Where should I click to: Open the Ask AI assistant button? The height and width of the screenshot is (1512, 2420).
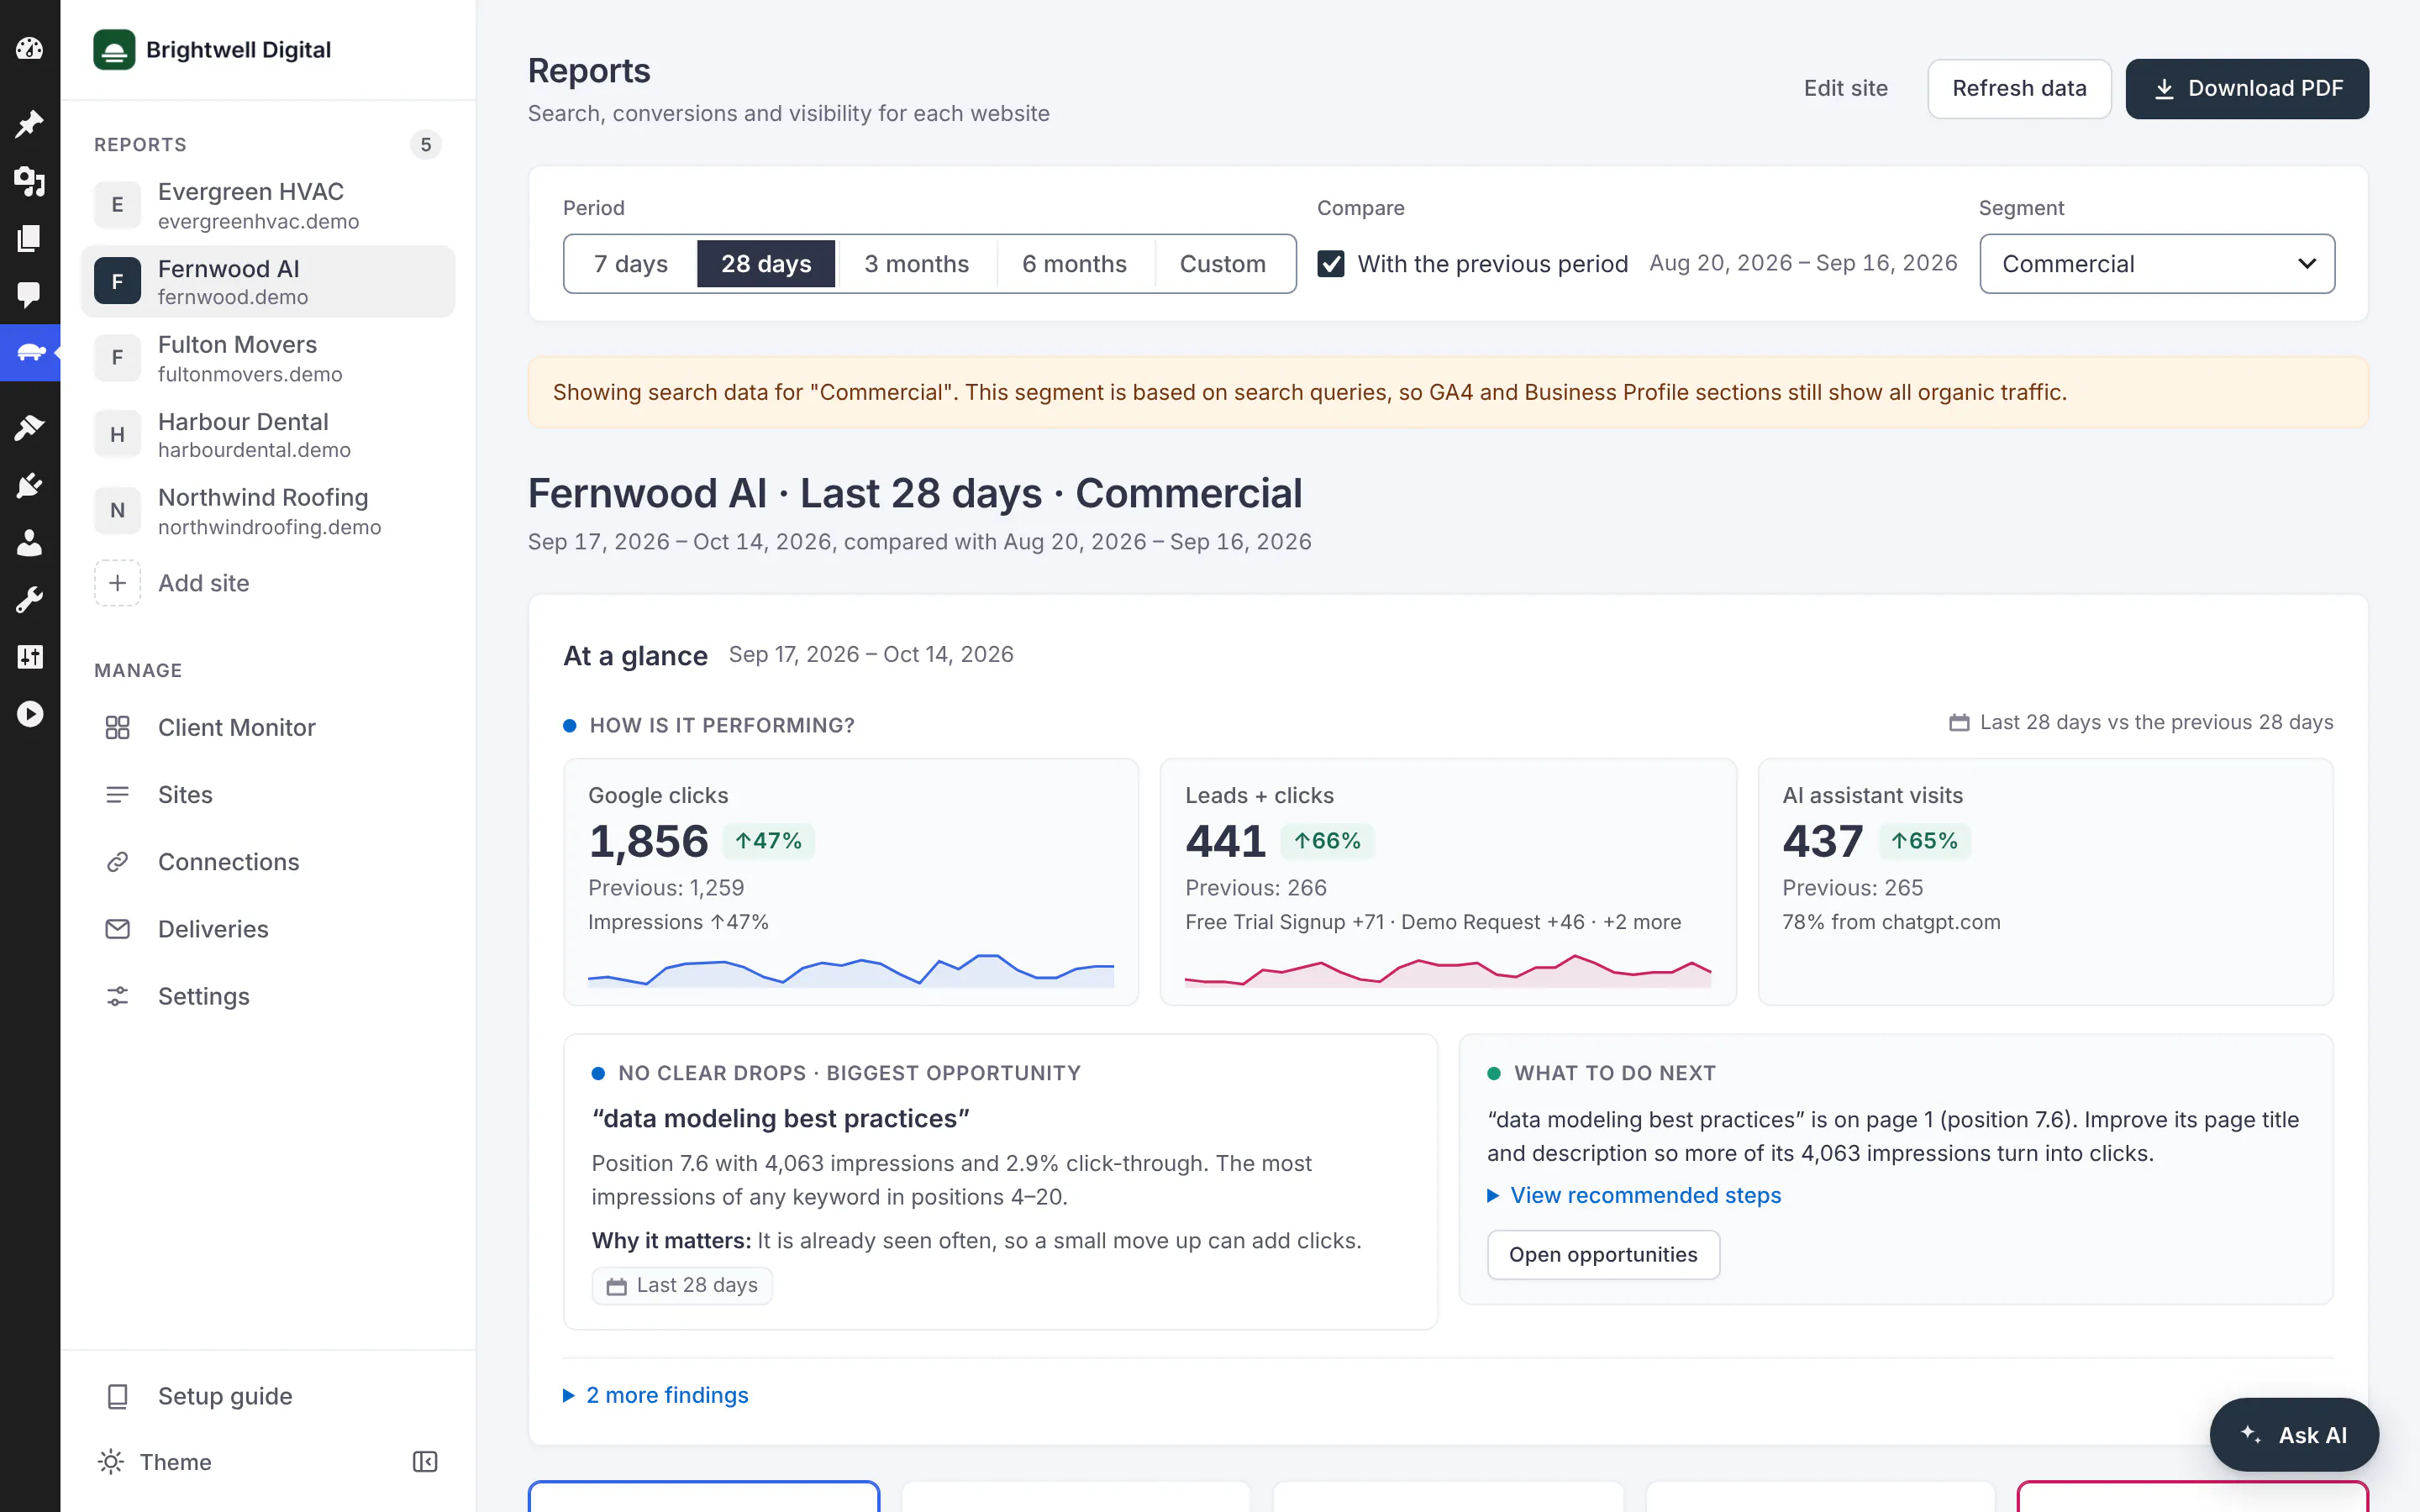click(x=2294, y=1435)
